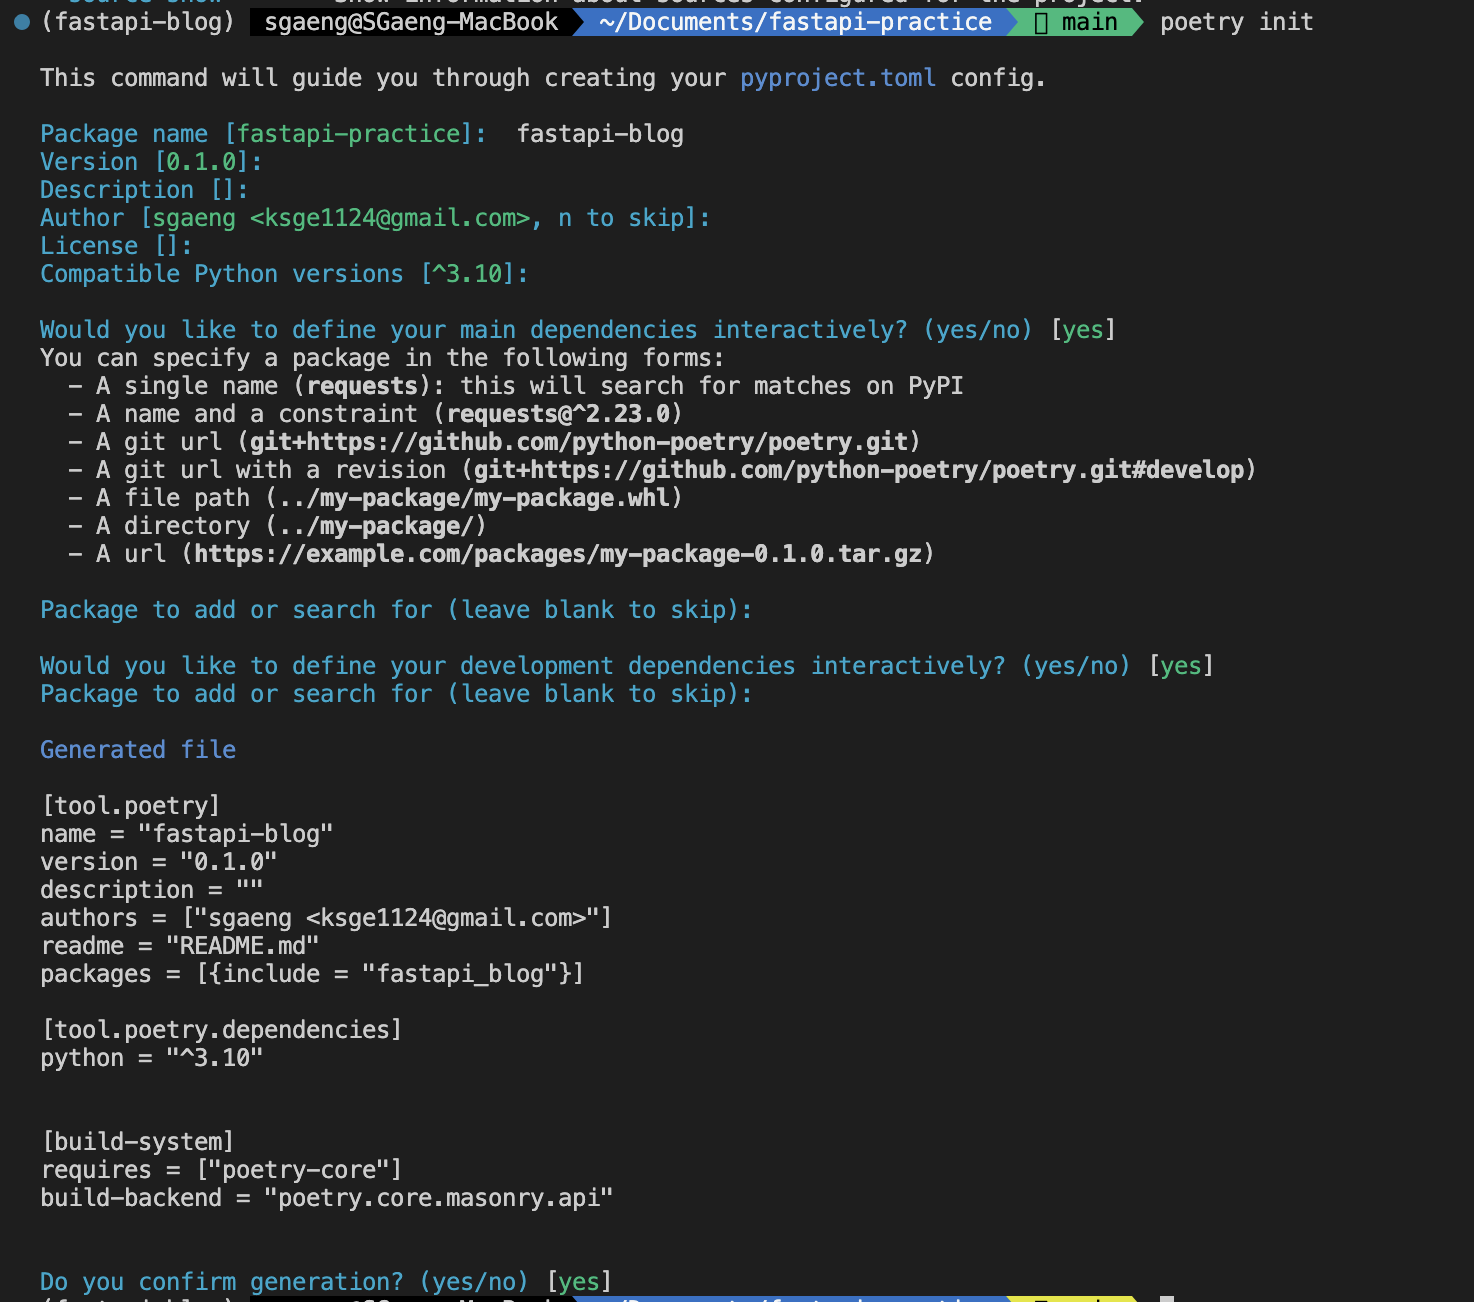
Task: Click the poetry init command text
Action: pyautogui.click(x=1237, y=22)
